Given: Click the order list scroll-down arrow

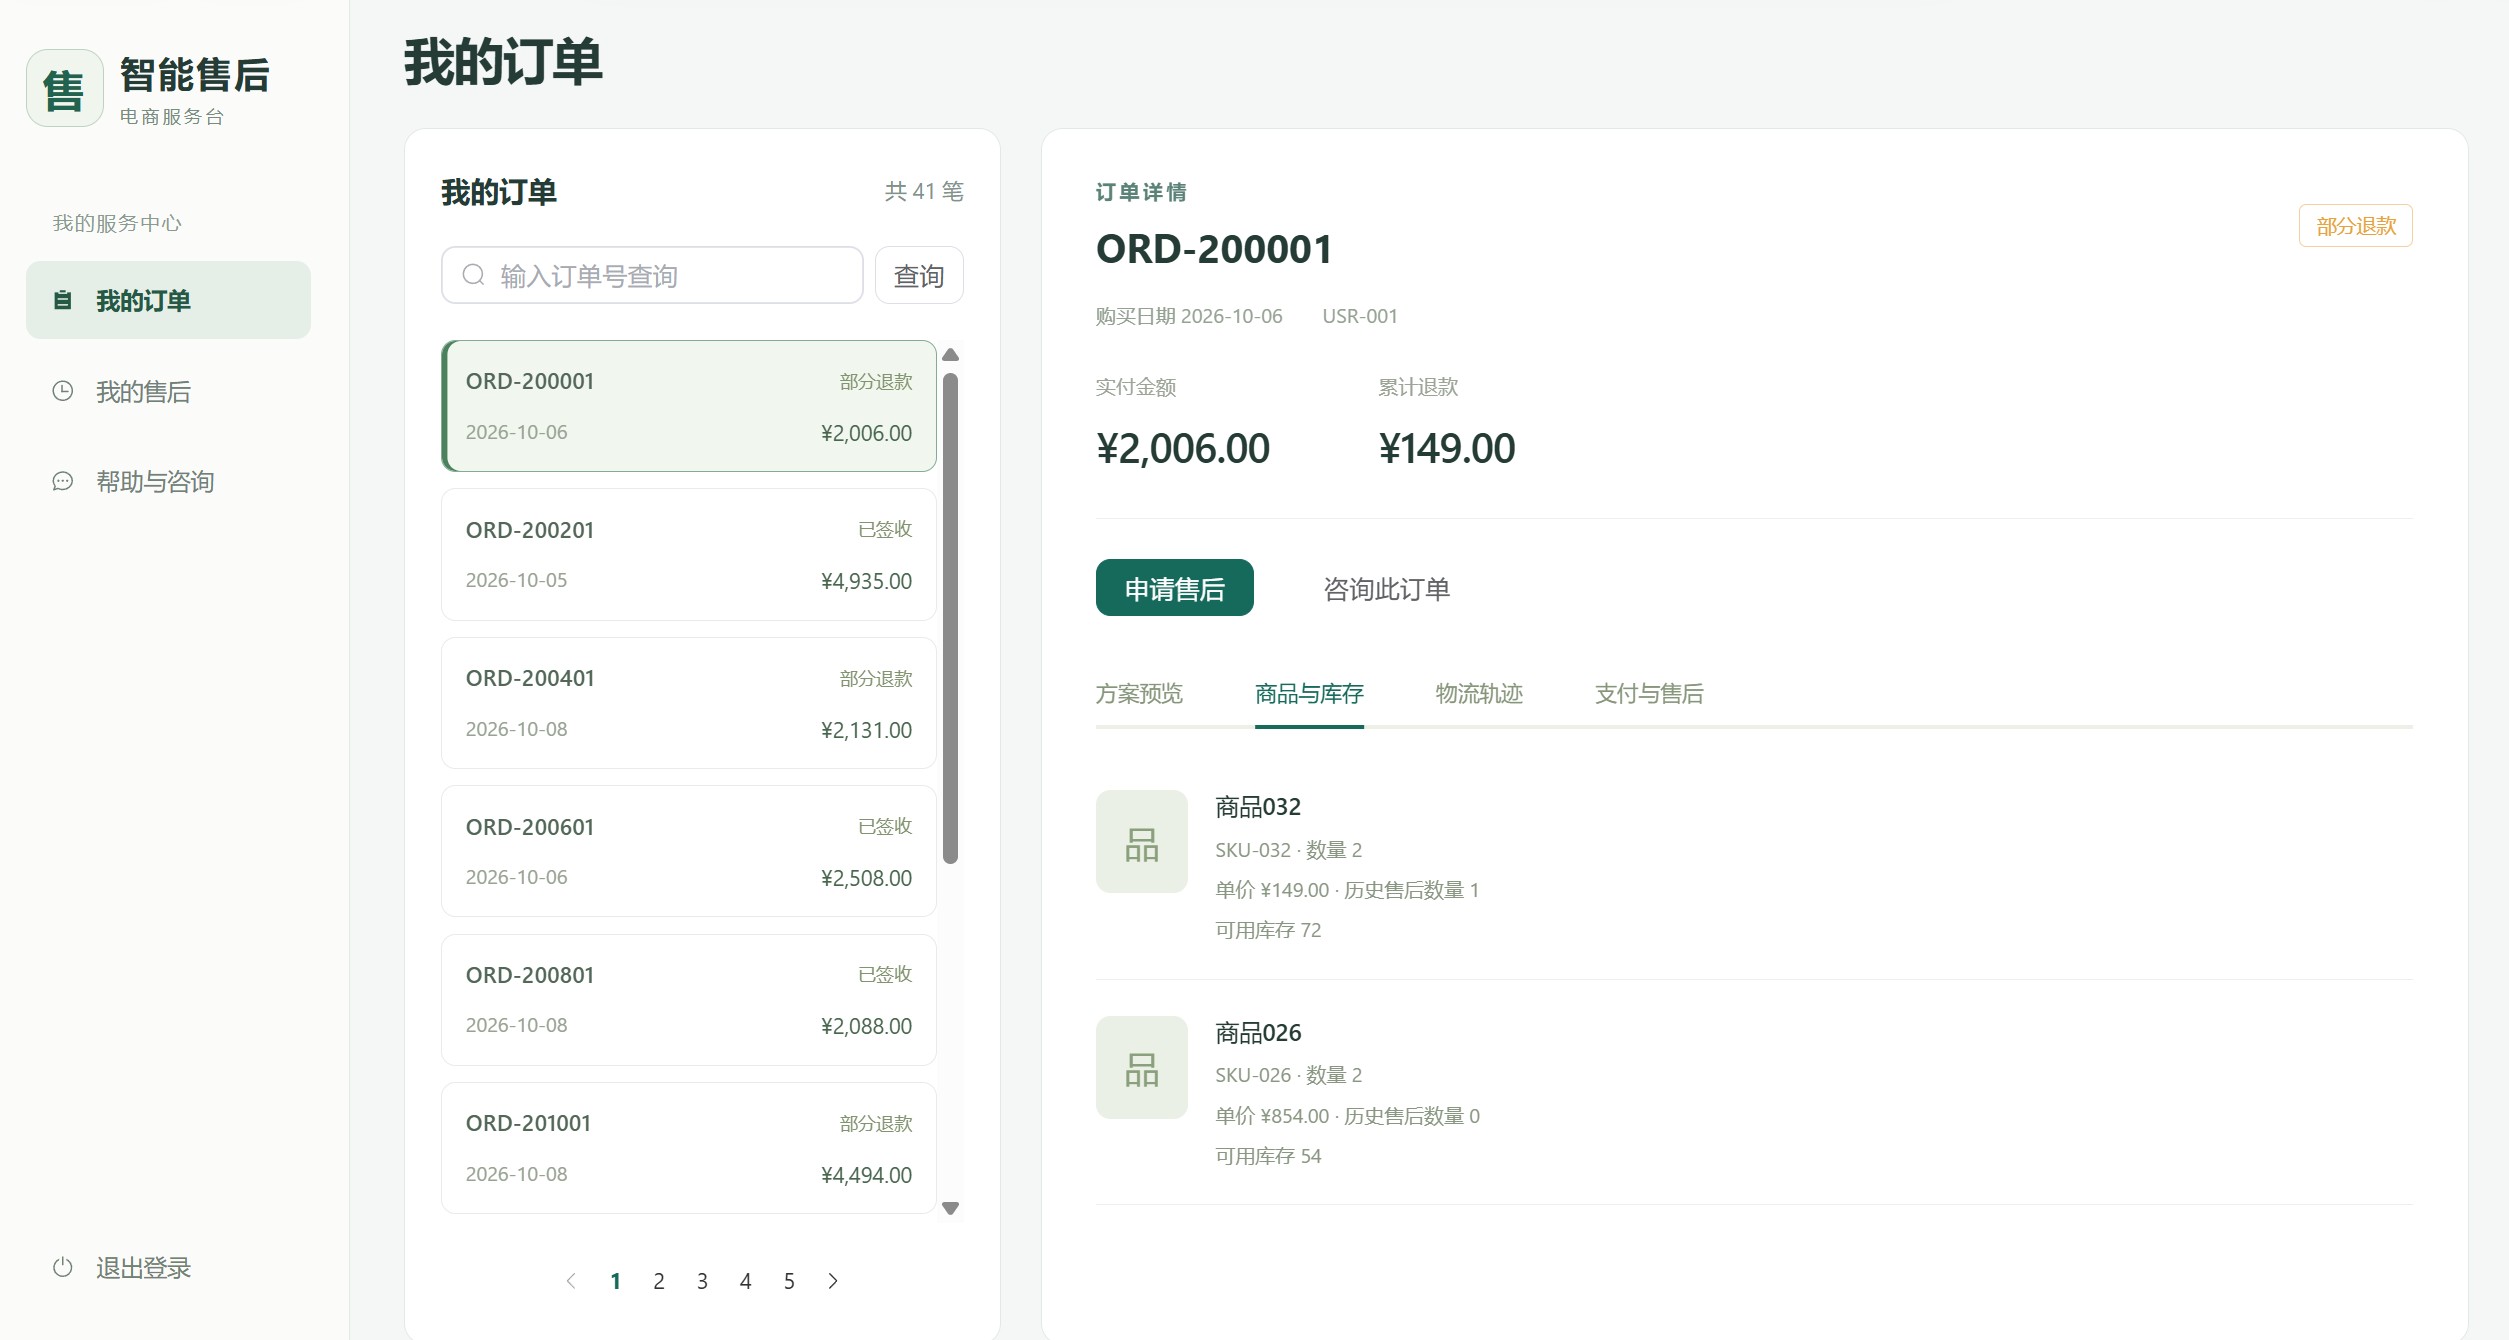Looking at the screenshot, I should click(x=951, y=1208).
